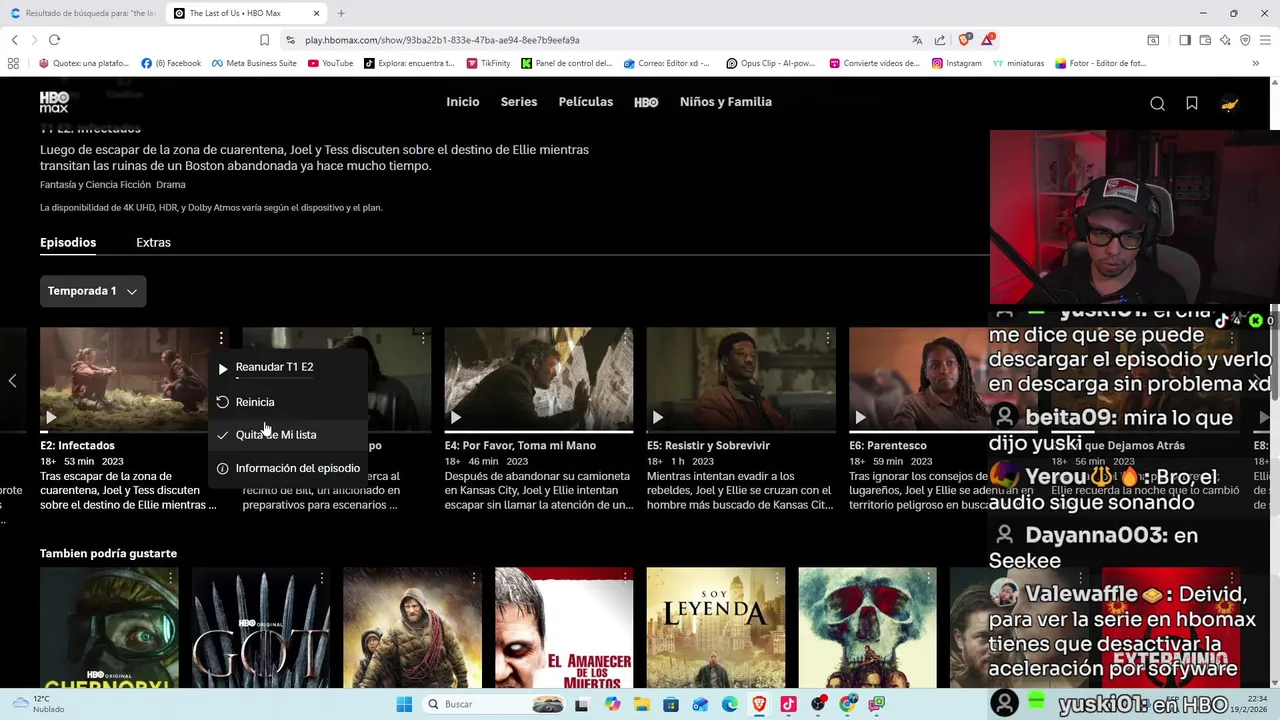Open Brave Rewards triangle icon
Image resolution: width=1280 pixels, height=720 pixels.
click(x=987, y=40)
